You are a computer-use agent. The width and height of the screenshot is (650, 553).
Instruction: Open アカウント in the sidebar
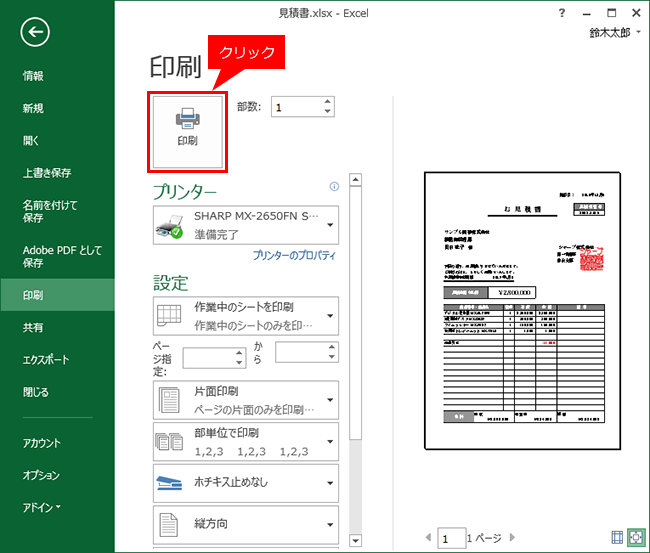(41, 443)
